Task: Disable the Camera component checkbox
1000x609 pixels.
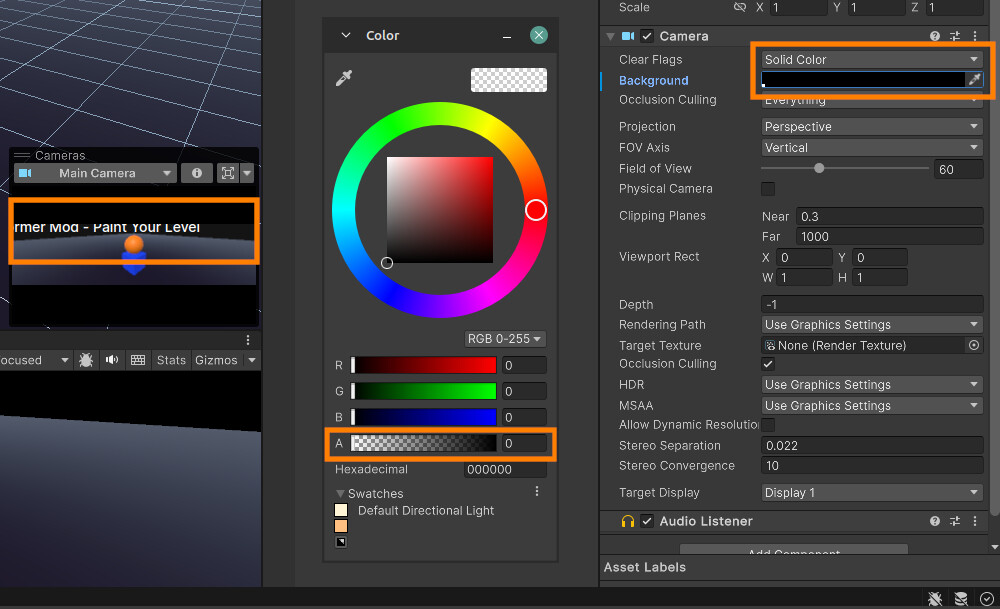Action: (647, 36)
